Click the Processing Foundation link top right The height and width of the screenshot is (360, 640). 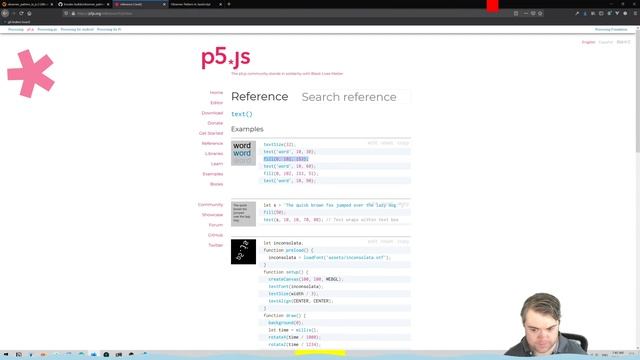tap(611, 29)
